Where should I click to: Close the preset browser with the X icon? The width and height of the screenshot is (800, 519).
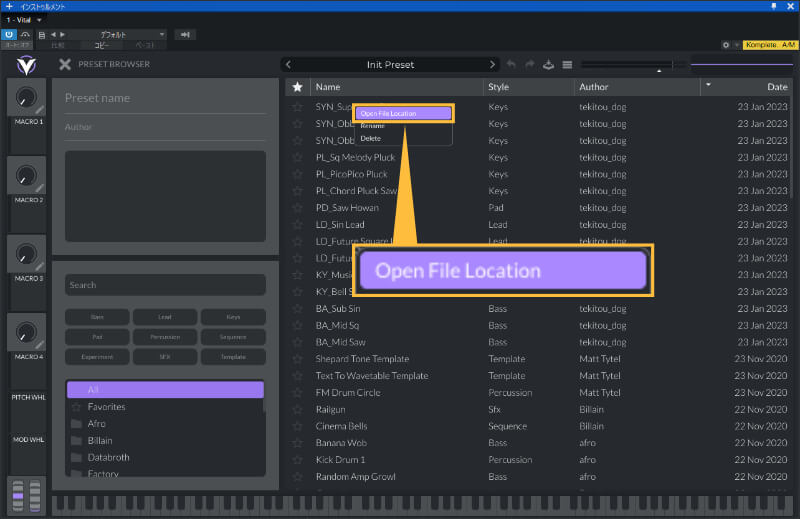click(65, 64)
